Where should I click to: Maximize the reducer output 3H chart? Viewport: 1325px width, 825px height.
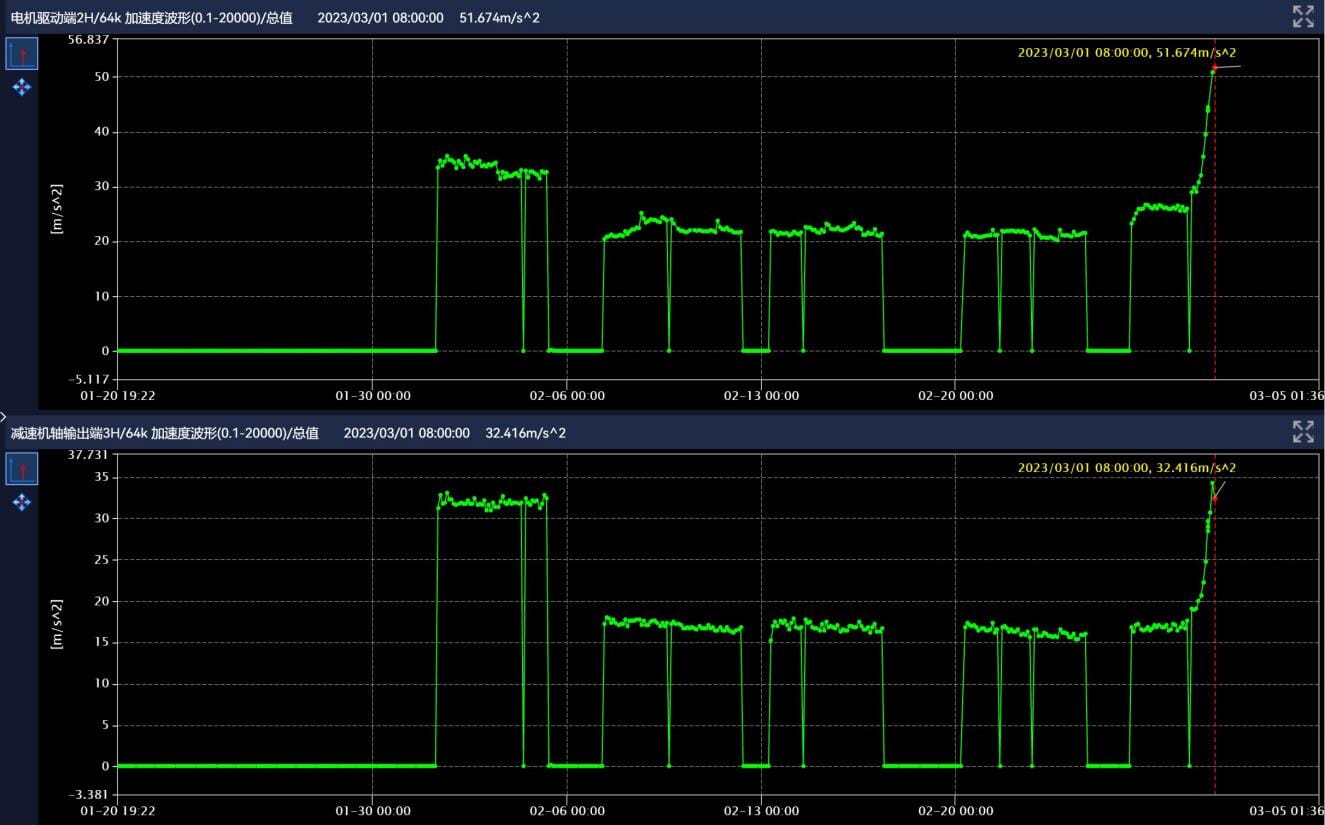pos(1302,432)
